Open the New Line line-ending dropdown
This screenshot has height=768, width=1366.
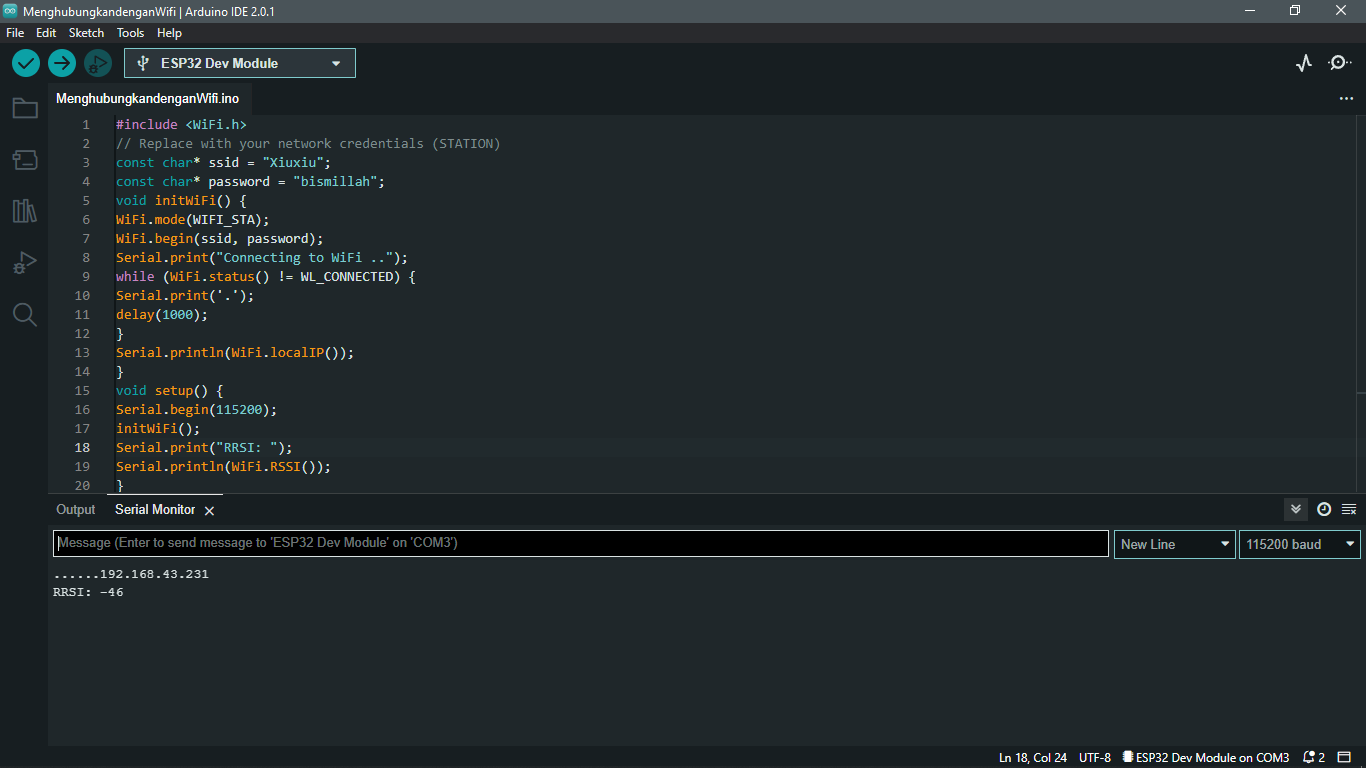pos(1174,544)
